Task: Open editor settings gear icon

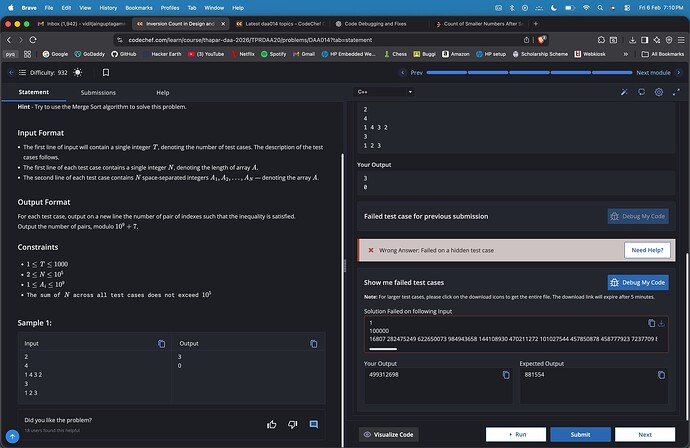Action: [659, 92]
